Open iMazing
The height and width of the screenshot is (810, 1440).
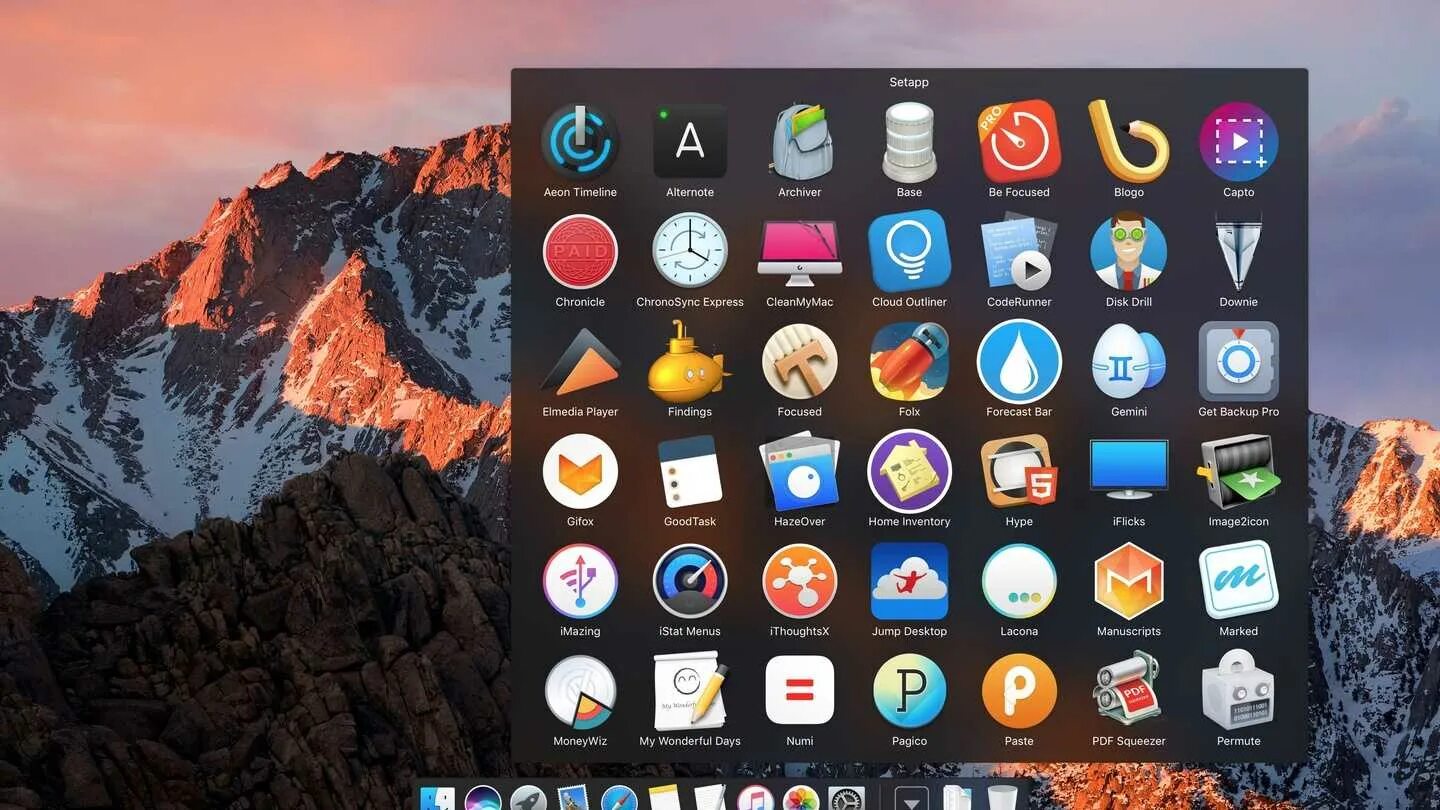click(580, 582)
